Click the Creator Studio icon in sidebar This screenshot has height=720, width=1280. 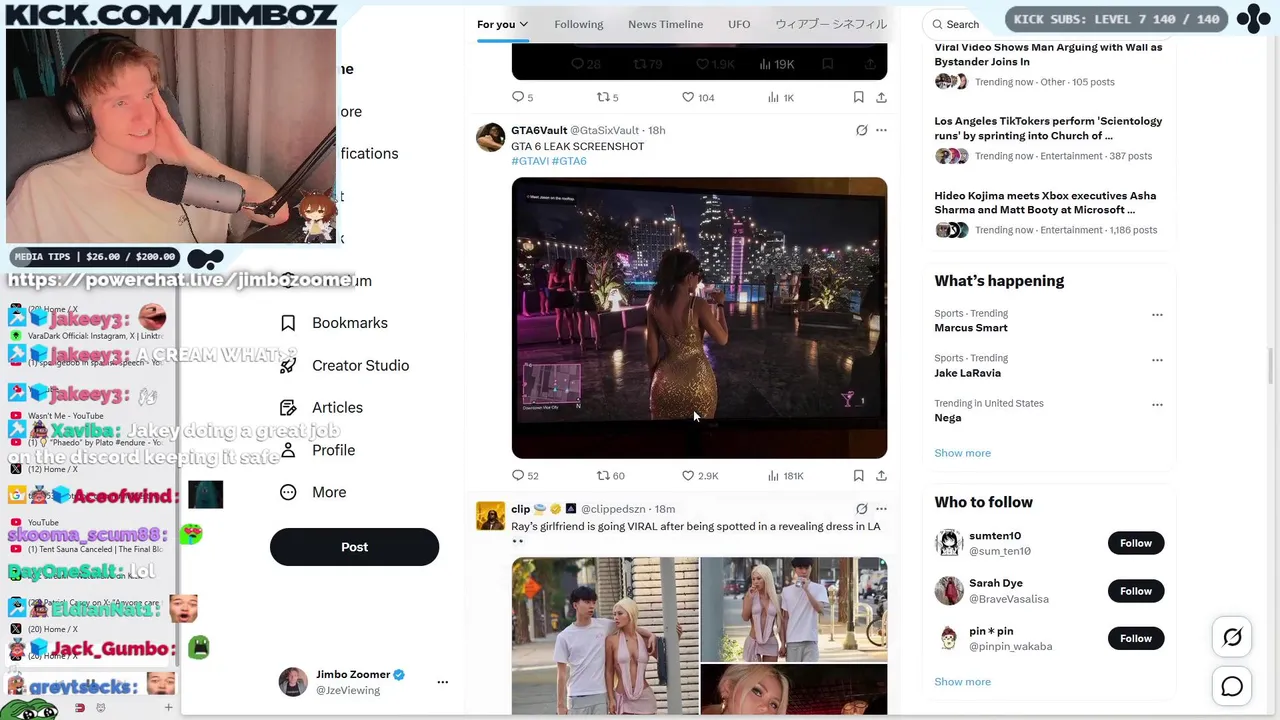pos(288,365)
